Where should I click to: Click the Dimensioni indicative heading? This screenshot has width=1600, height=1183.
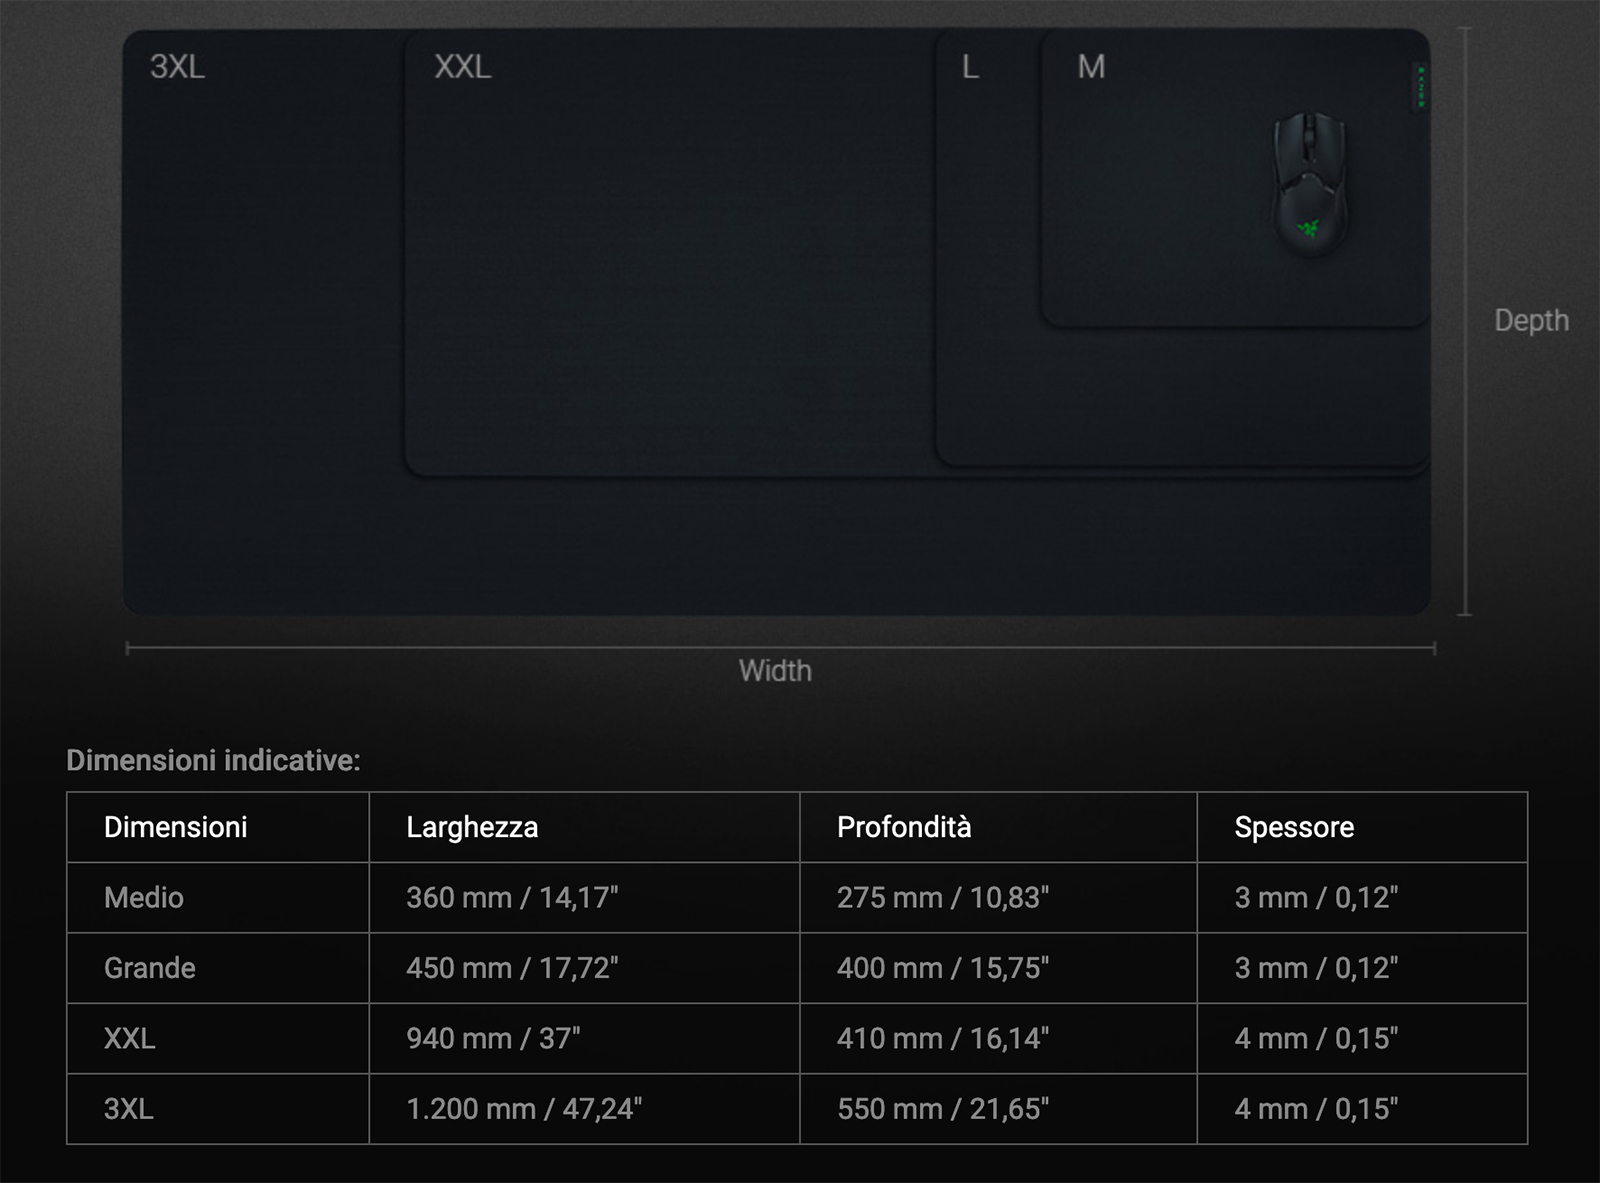point(213,761)
